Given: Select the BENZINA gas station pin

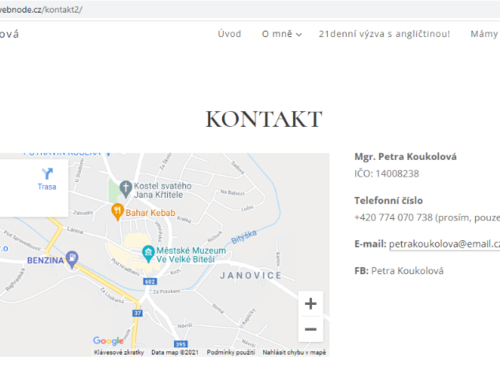Looking at the screenshot, I should (72, 259).
